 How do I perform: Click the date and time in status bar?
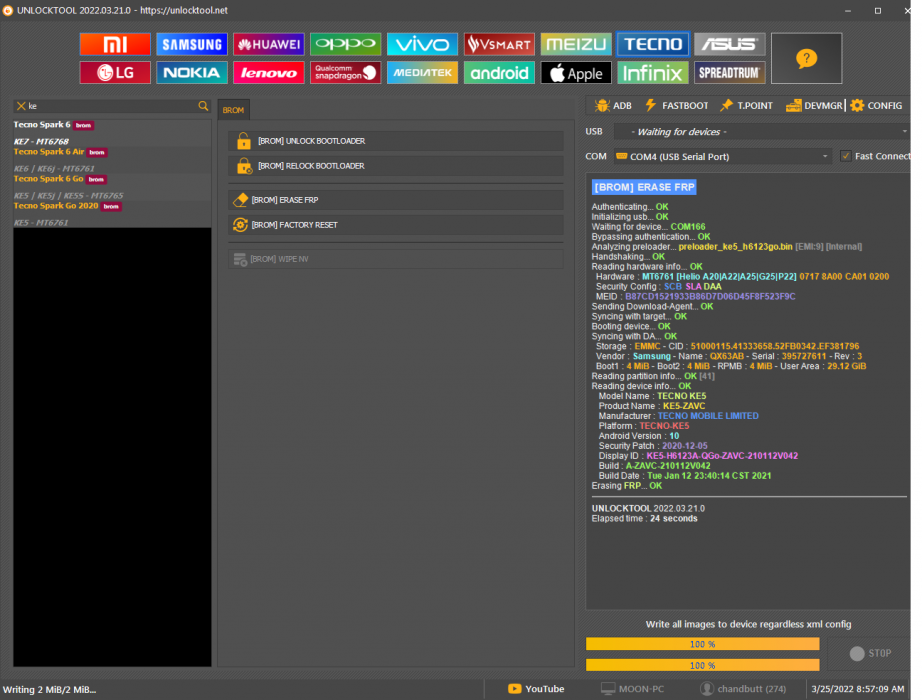[858, 689]
